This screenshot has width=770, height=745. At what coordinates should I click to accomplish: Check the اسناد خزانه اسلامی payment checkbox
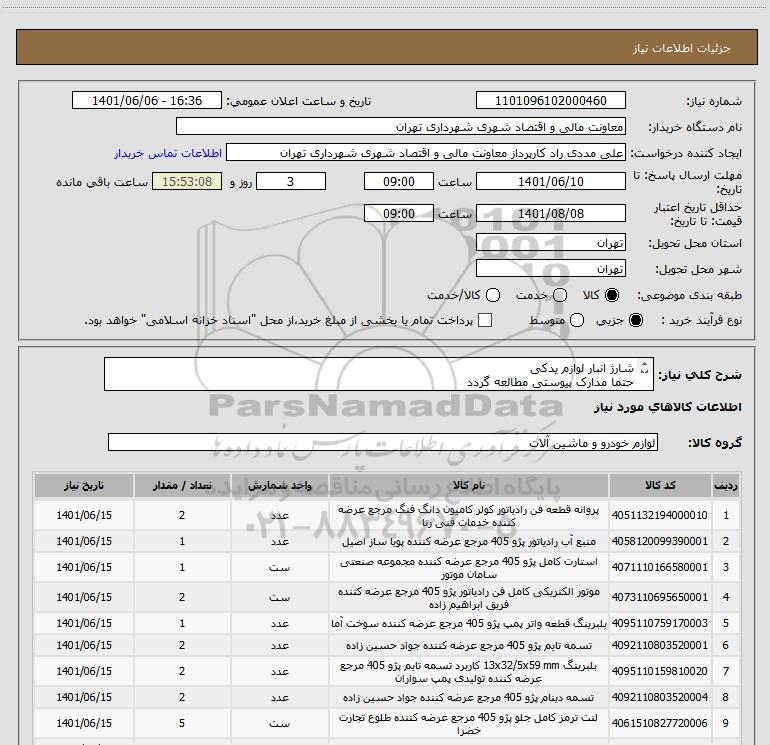click(485, 320)
